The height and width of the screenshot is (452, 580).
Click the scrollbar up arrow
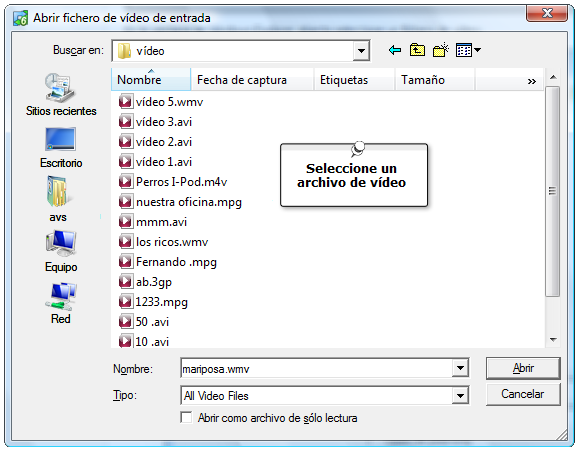[x=553, y=77]
